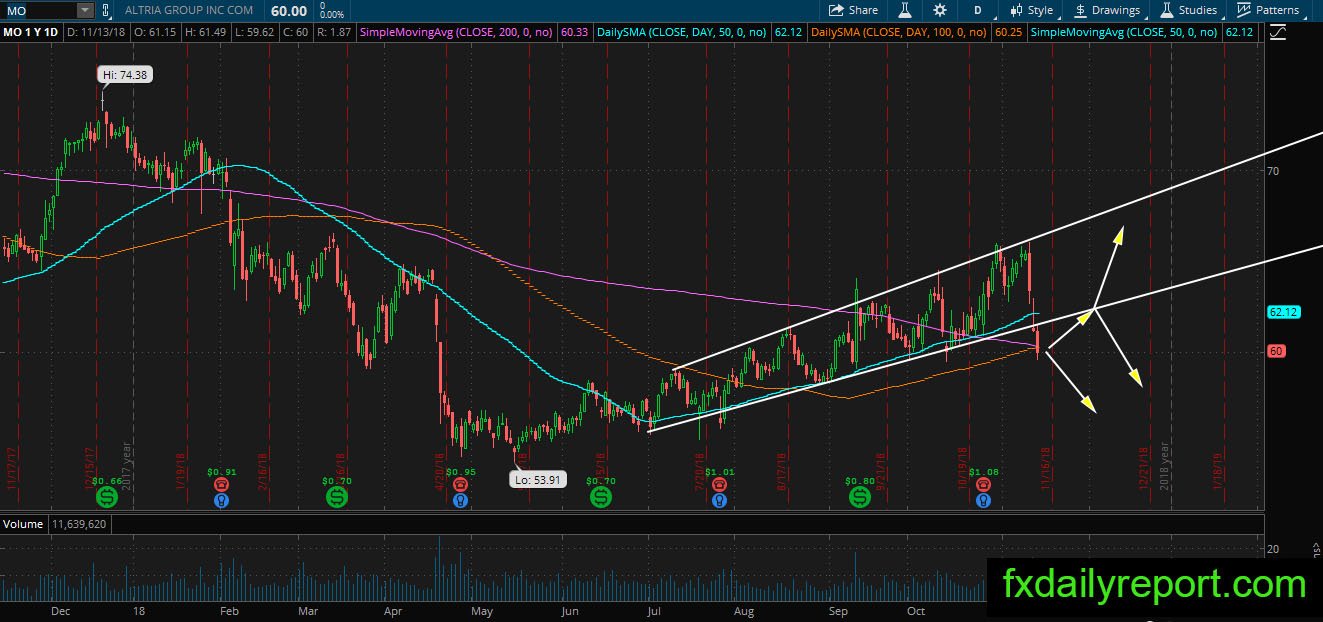Click the red 60 last-price axis tag
This screenshot has width=1323, height=622.
click(x=1276, y=351)
